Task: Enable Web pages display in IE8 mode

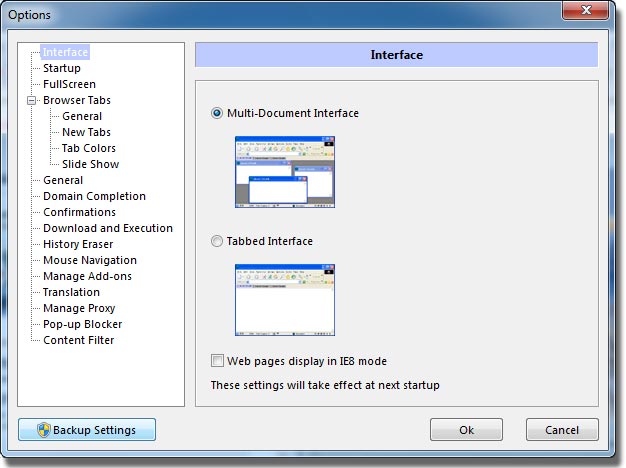Action: pyautogui.click(x=217, y=361)
